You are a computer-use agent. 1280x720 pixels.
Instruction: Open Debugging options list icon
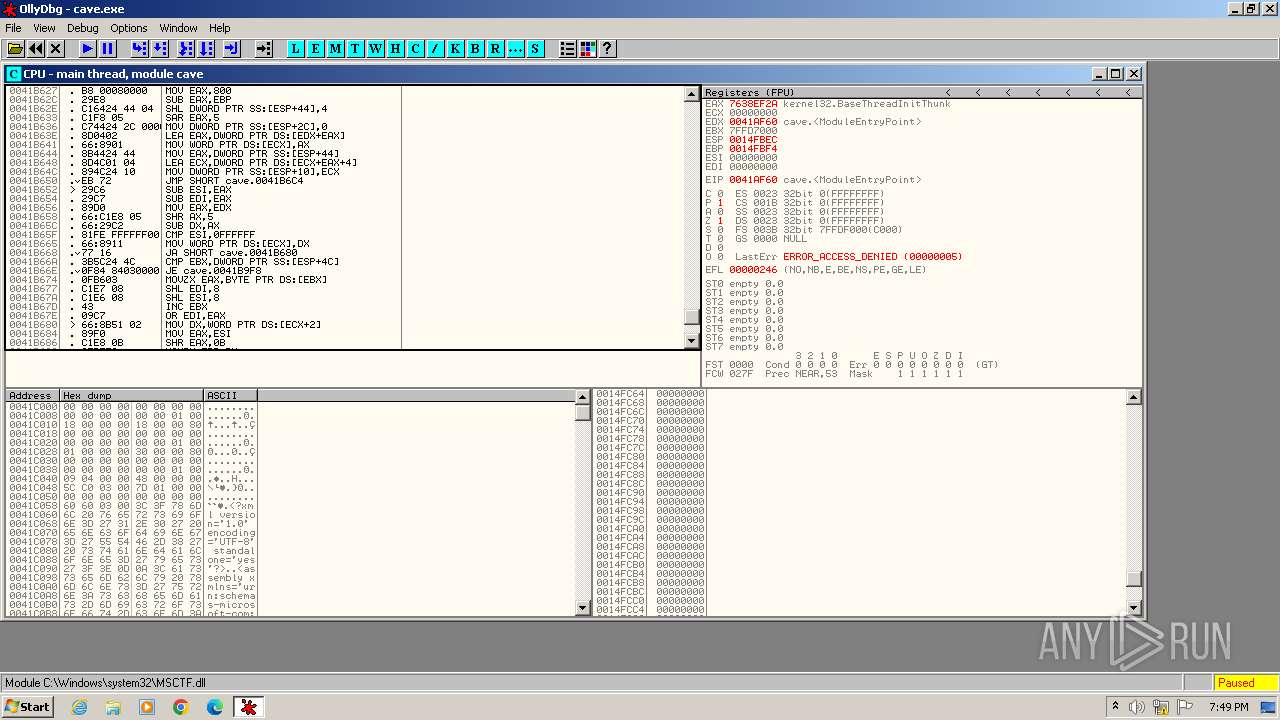[568, 48]
